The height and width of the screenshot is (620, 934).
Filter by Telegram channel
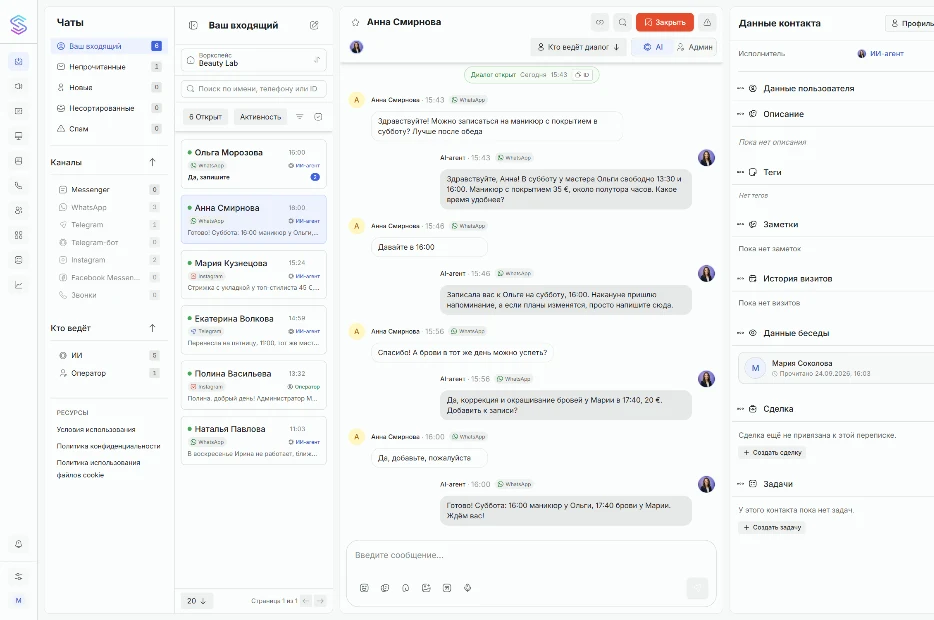coord(109,225)
